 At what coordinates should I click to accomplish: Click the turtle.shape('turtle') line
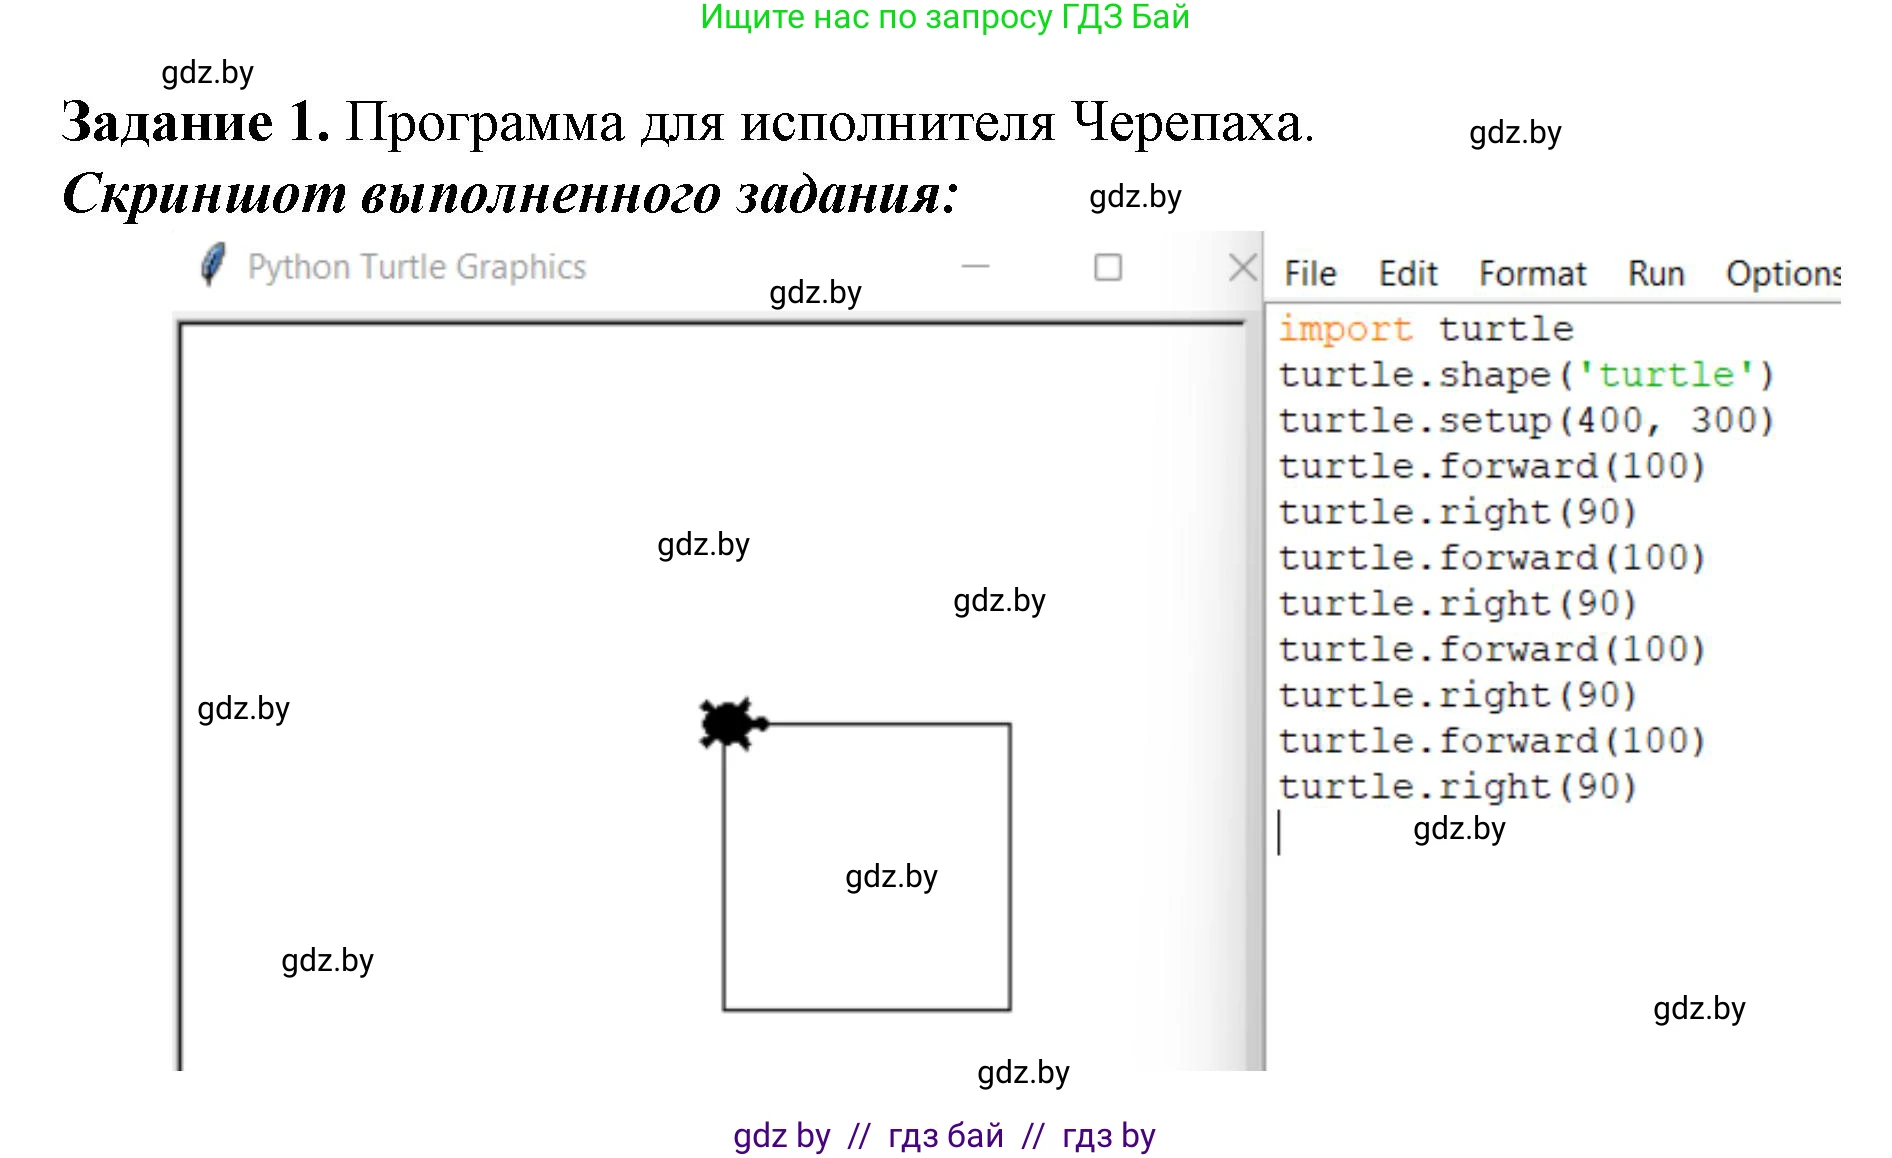click(1525, 375)
